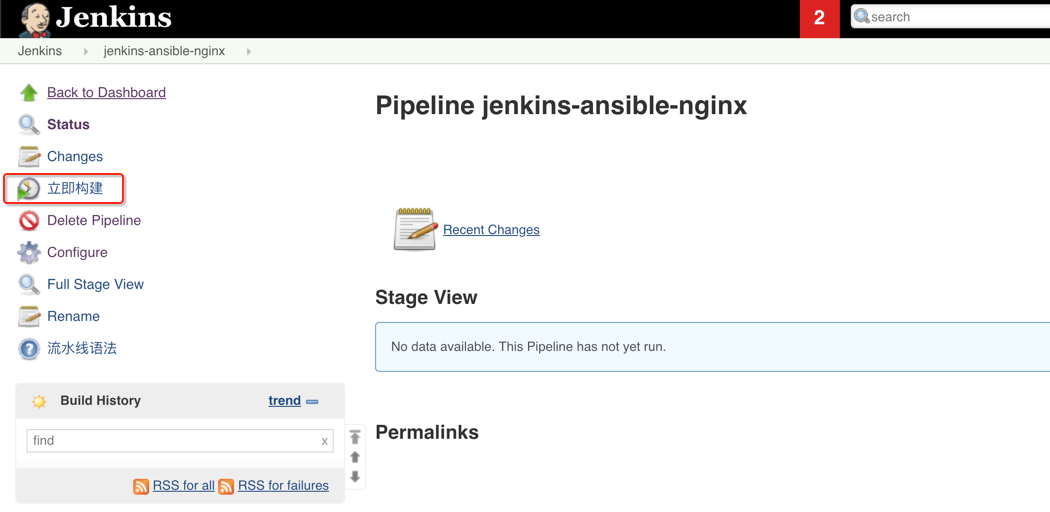Open the Build History trend link
Screen dimensions: 1050x512
pos(284,400)
